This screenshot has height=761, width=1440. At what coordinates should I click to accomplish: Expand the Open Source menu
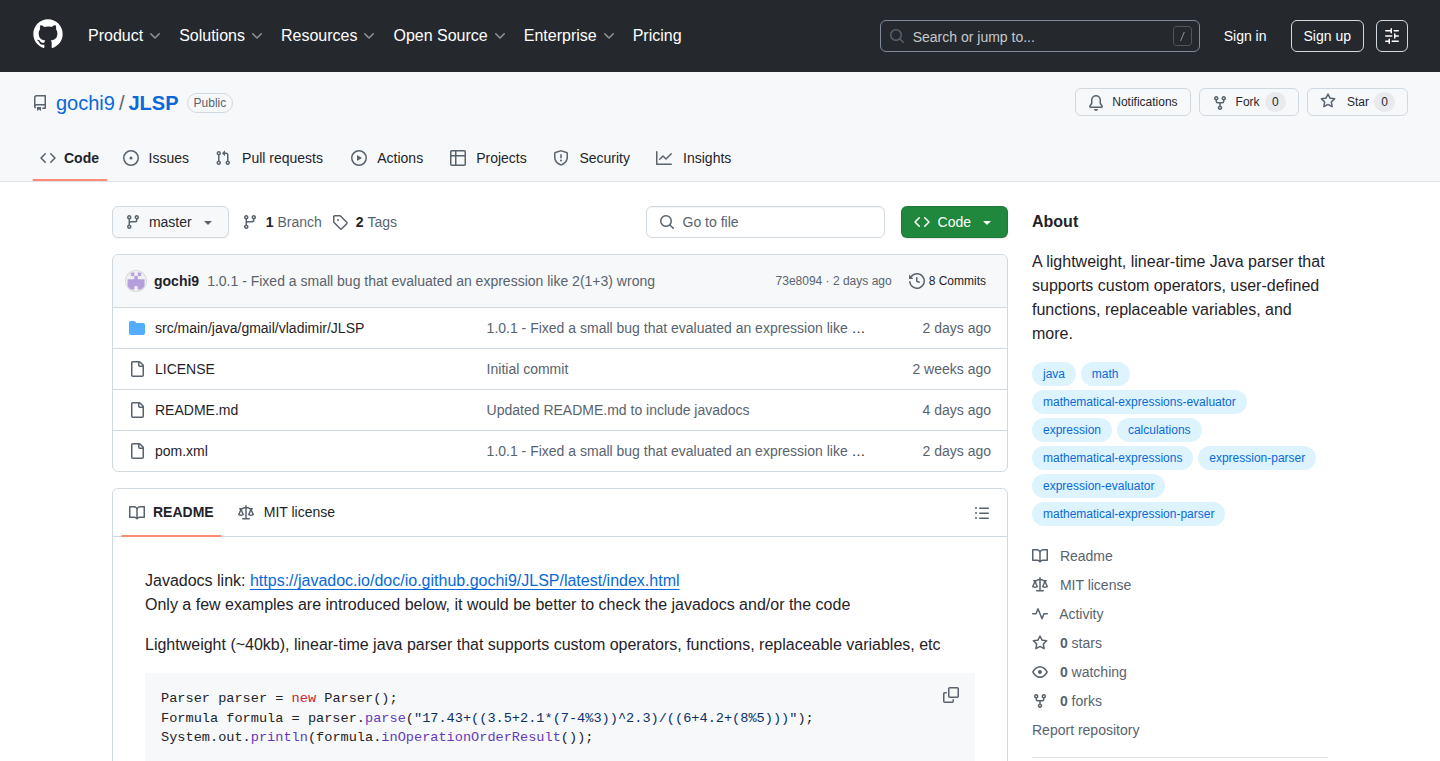click(x=450, y=36)
